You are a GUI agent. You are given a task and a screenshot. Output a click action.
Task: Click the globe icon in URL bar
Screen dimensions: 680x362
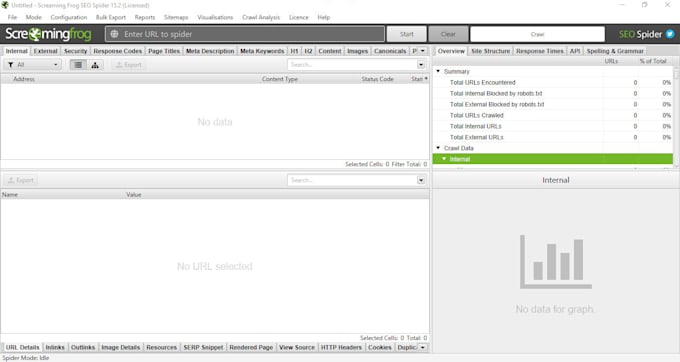114,34
